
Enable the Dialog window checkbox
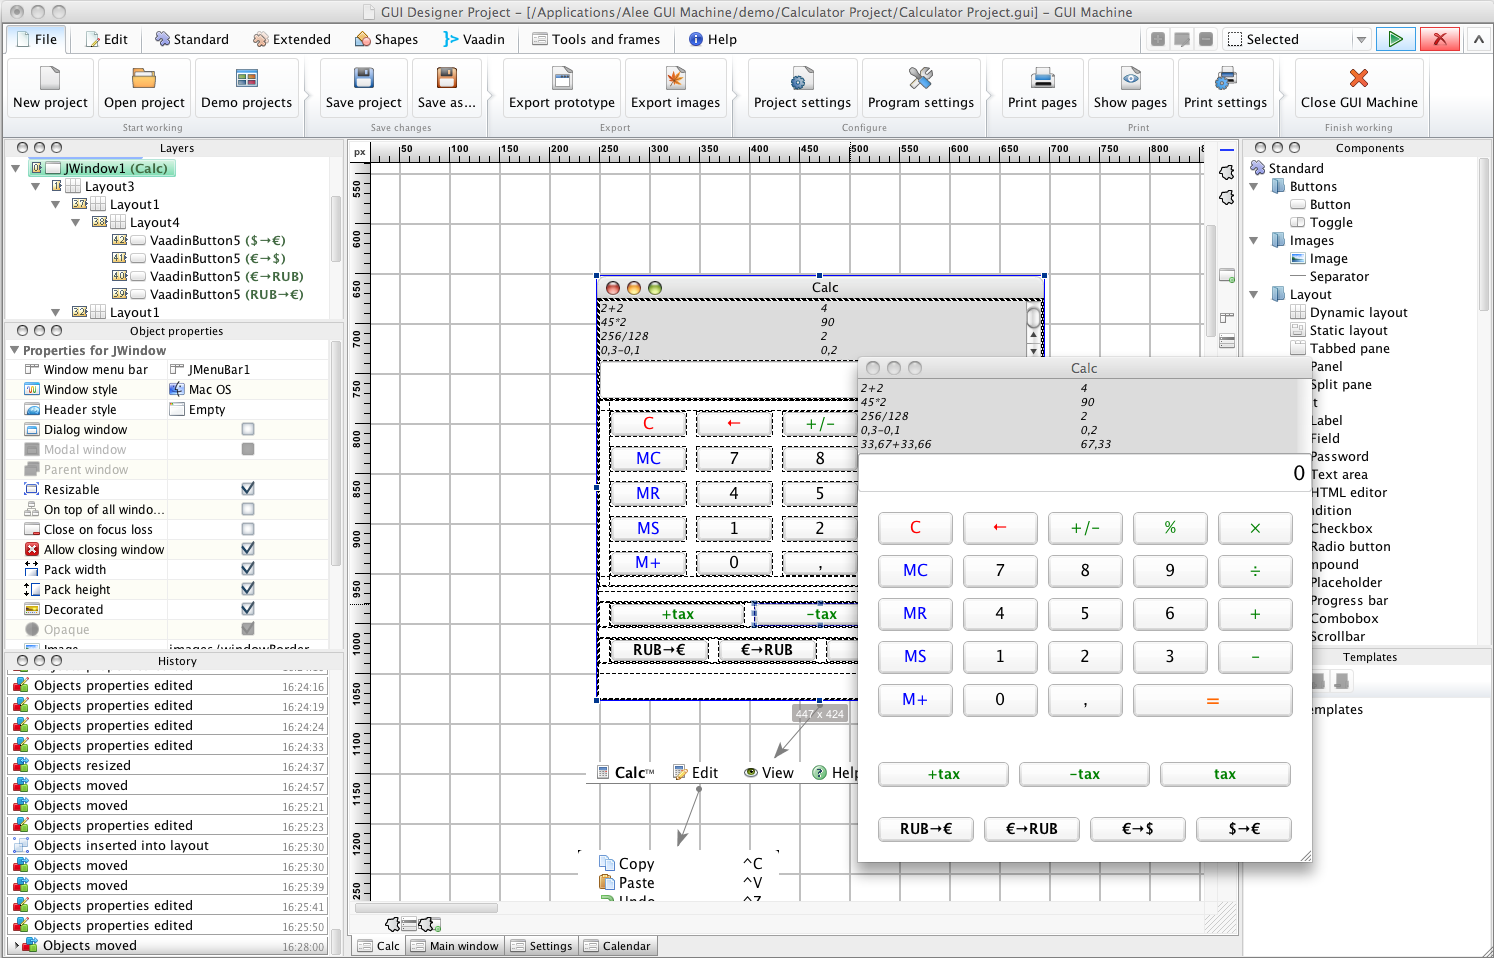coord(248,429)
